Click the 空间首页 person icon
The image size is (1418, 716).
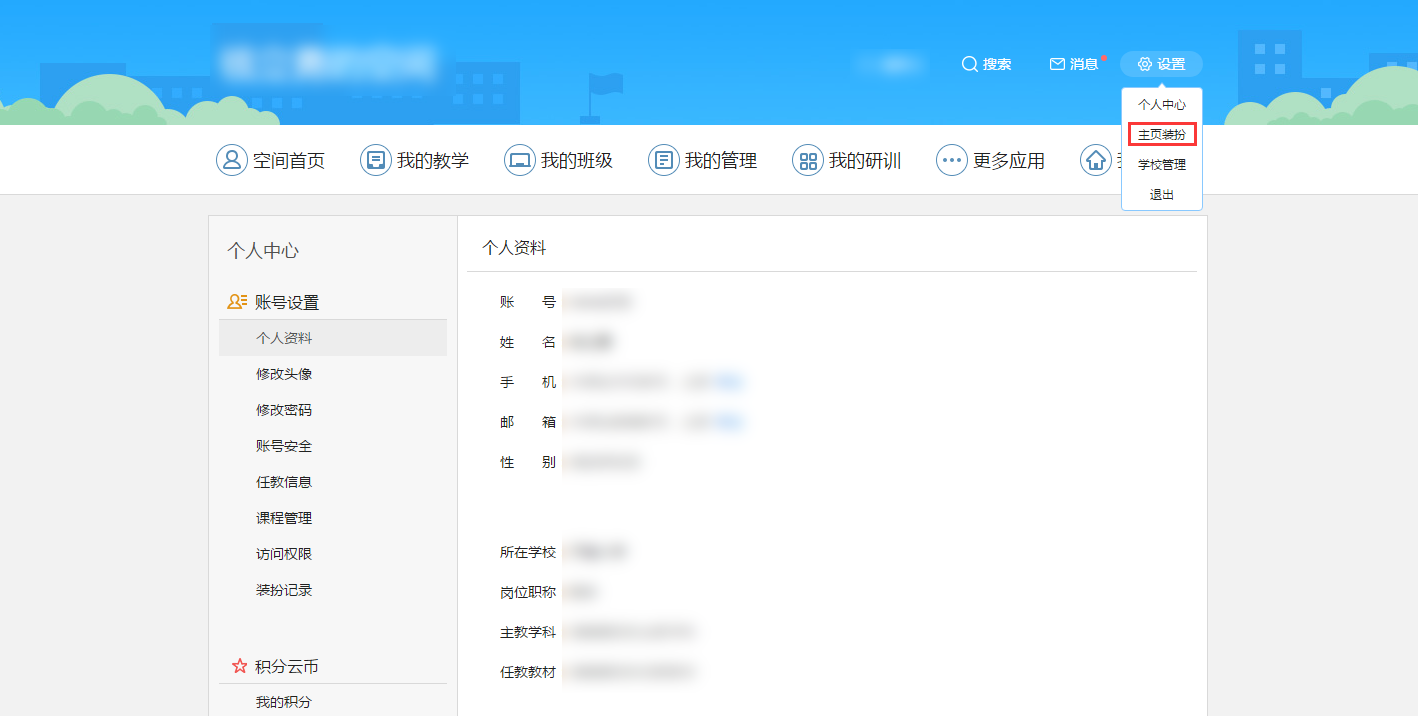coord(232,160)
